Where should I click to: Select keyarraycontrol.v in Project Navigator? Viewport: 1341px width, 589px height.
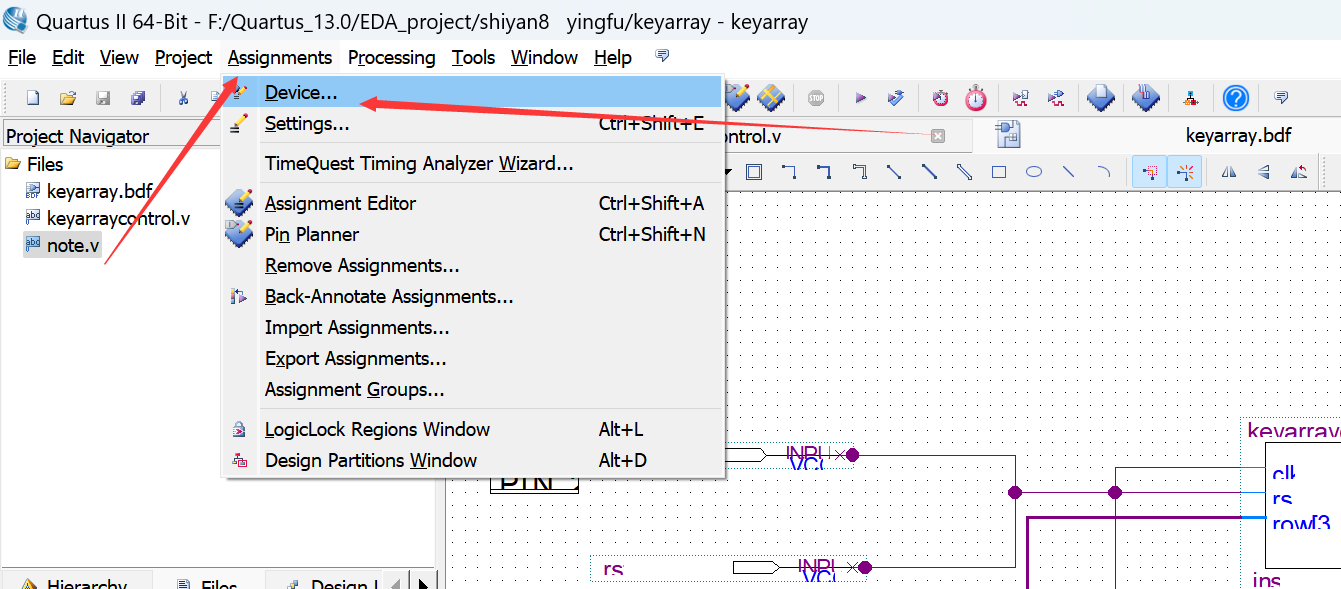click(118, 218)
